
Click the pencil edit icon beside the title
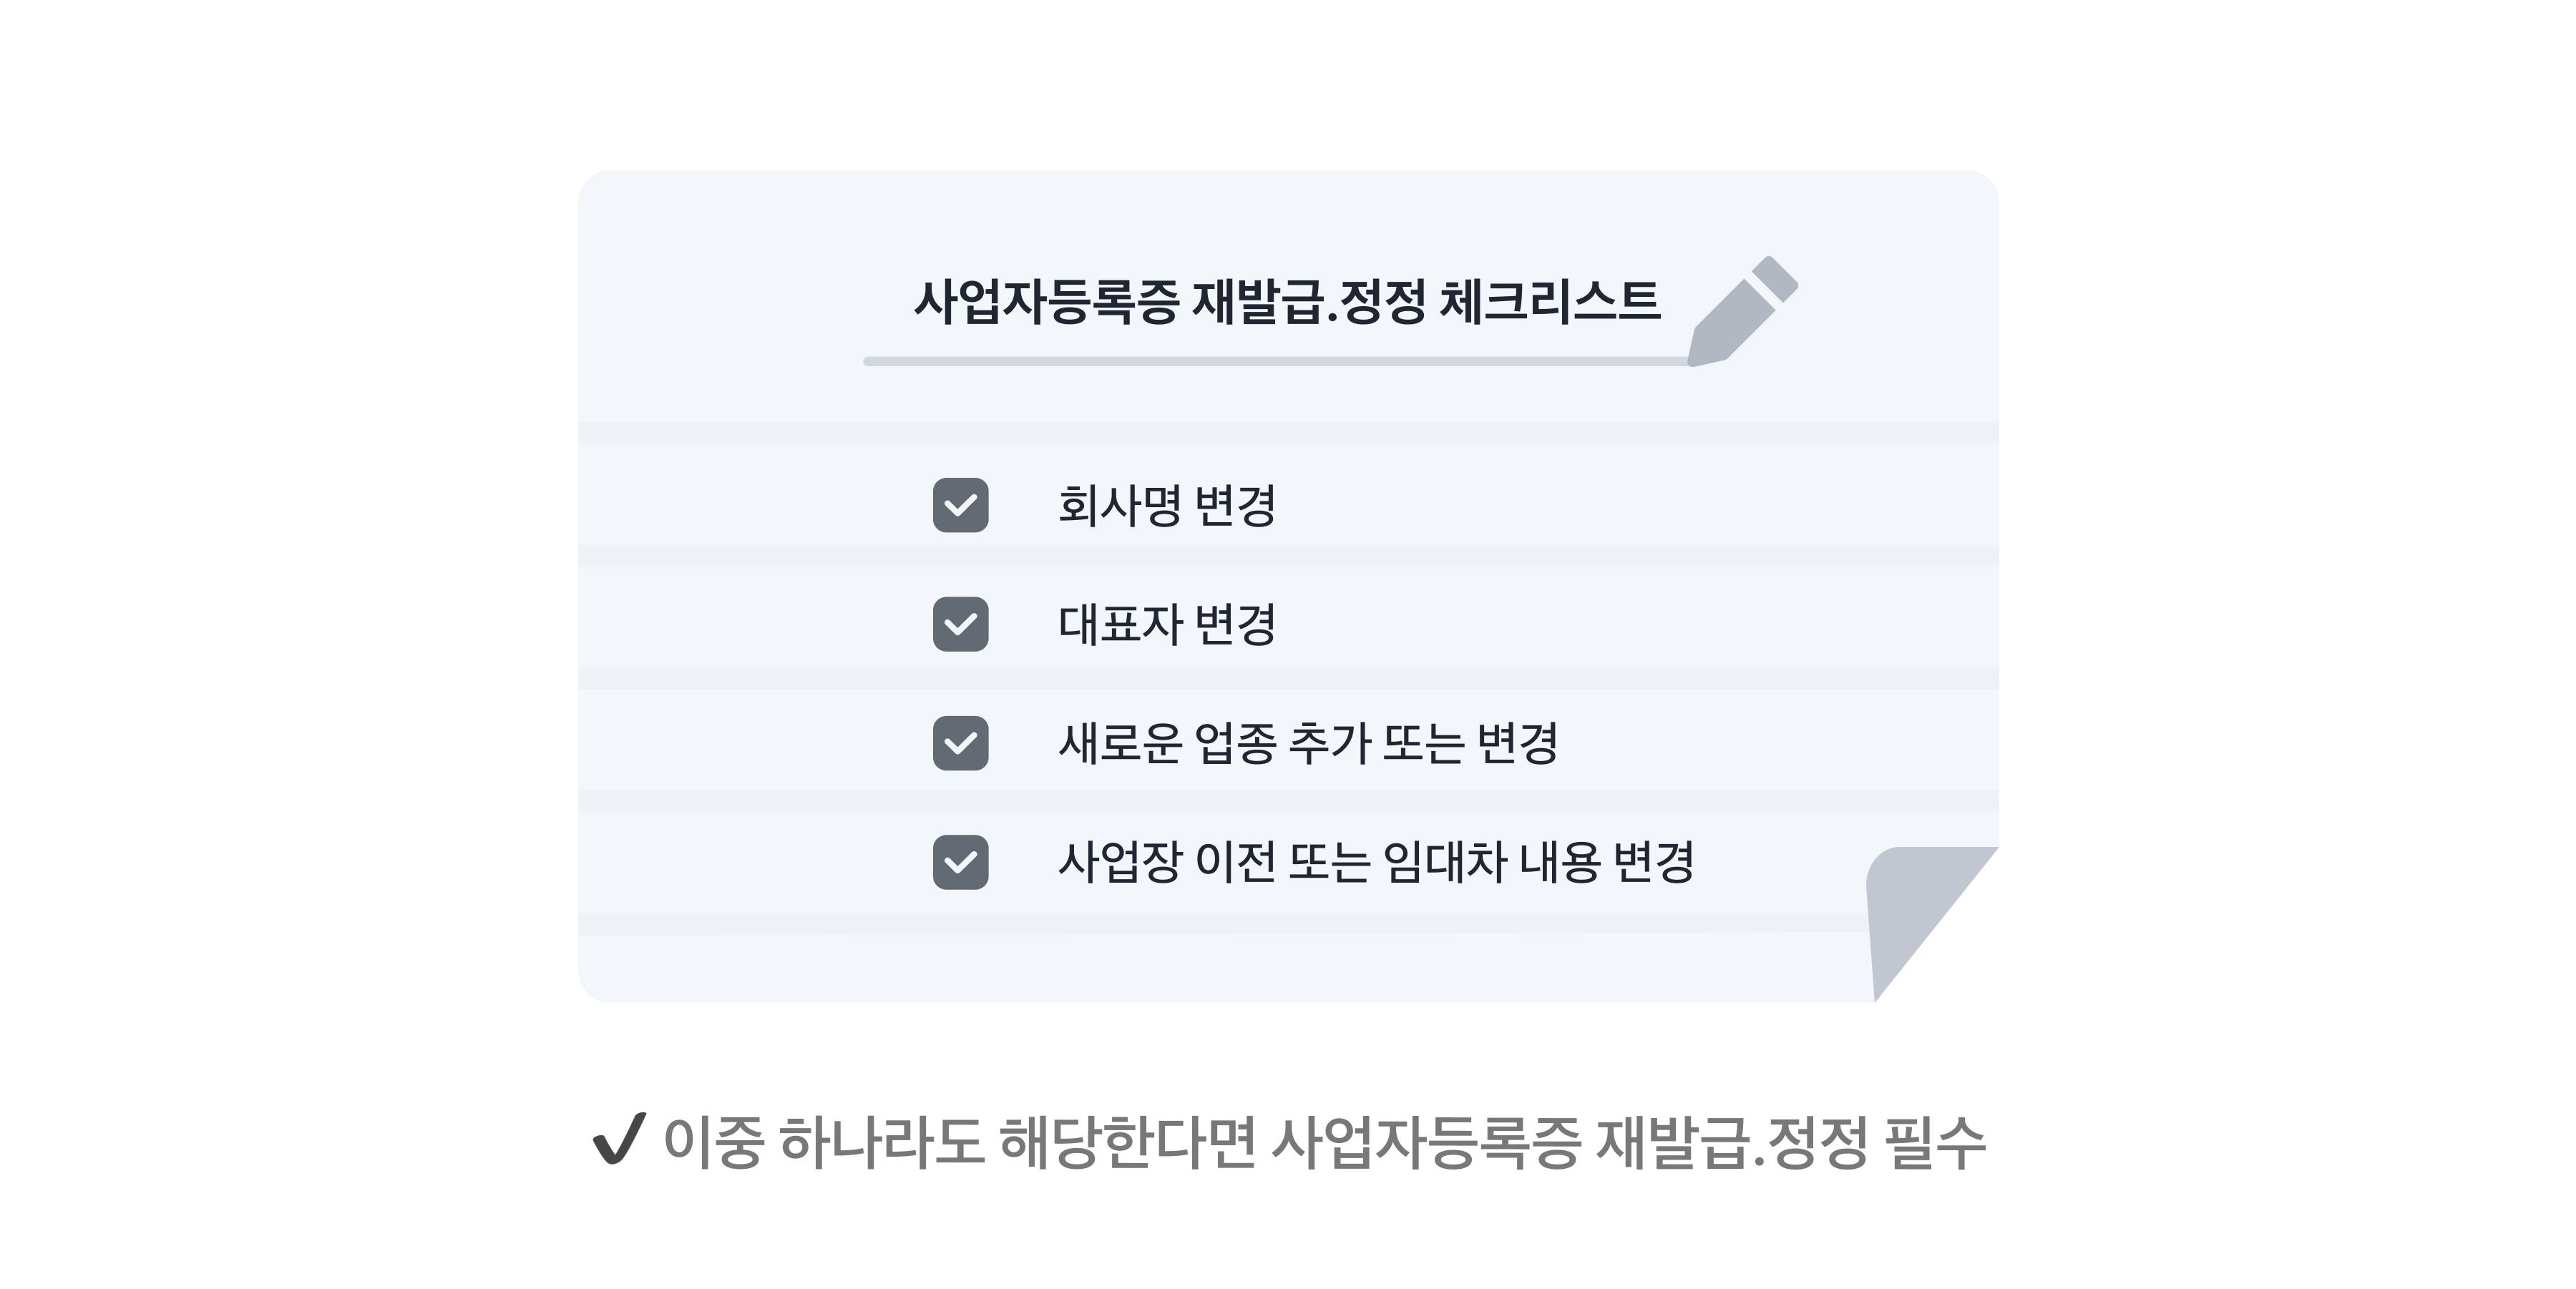pos(1743,311)
